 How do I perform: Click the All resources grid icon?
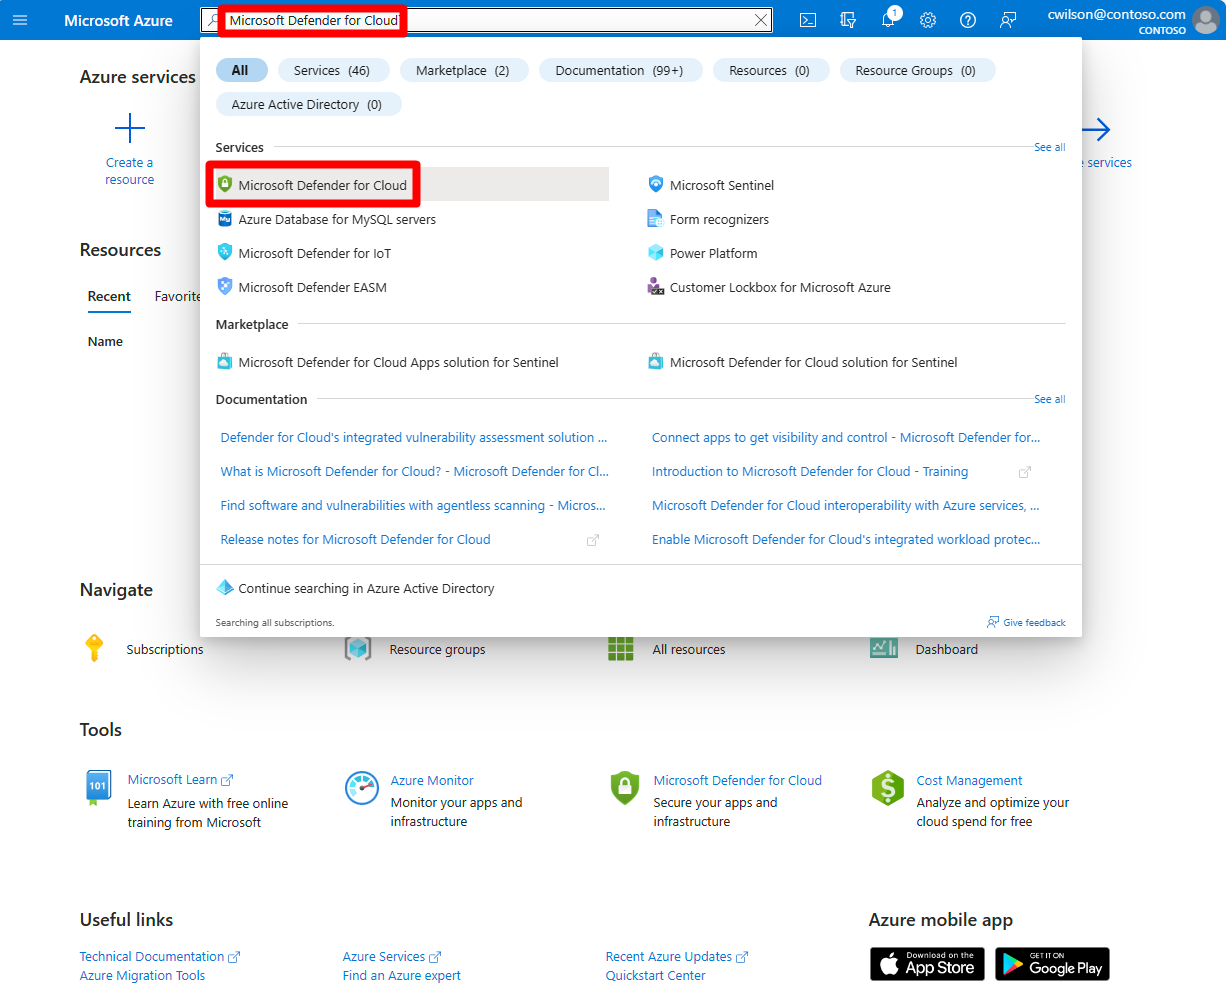click(621, 649)
